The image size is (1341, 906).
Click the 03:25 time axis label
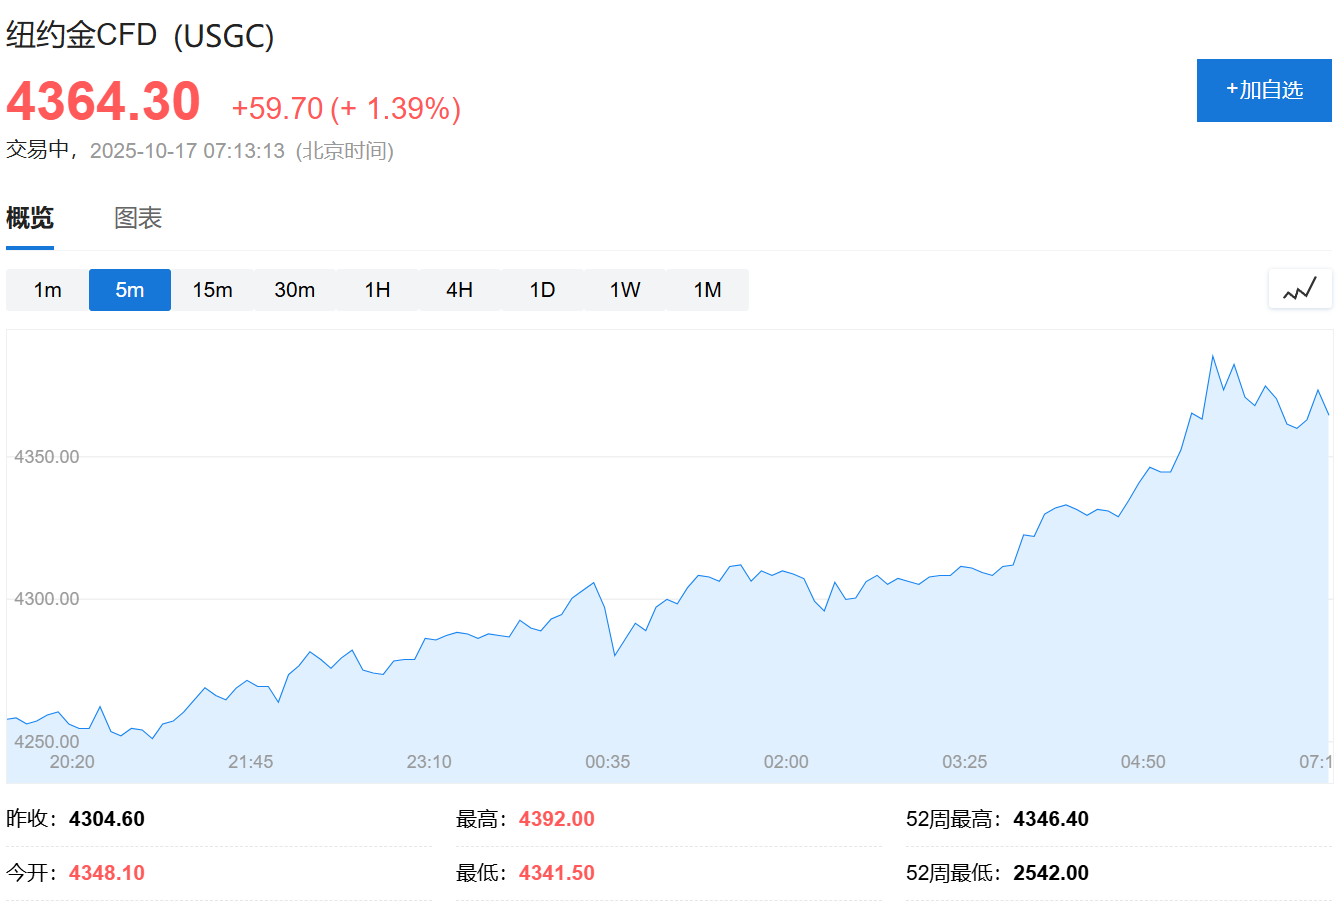point(965,762)
